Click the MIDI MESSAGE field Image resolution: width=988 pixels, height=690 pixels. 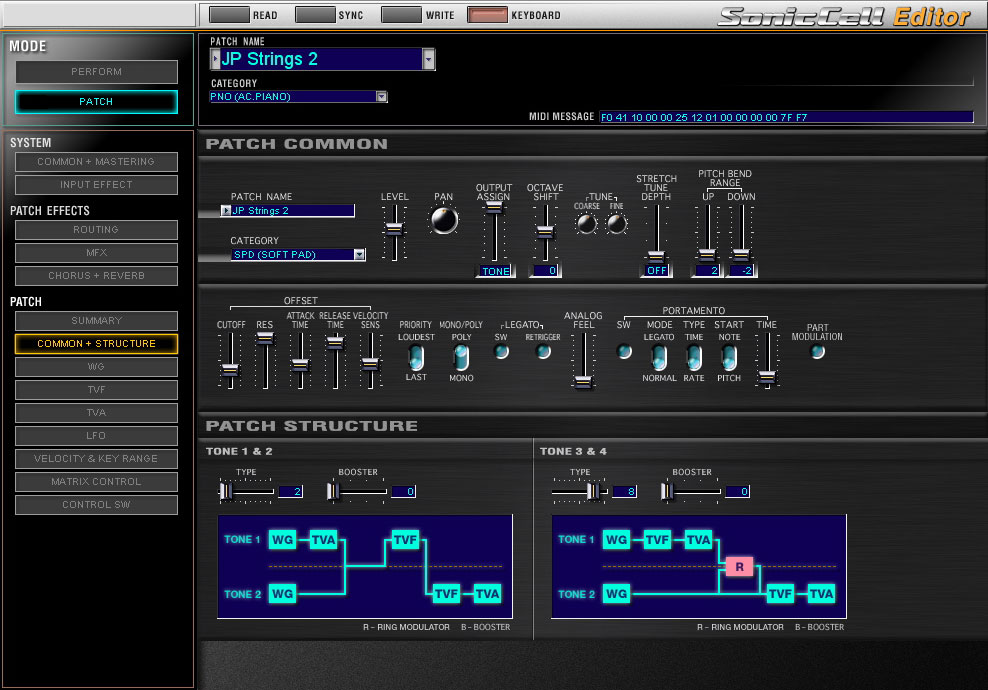(786, 117)
